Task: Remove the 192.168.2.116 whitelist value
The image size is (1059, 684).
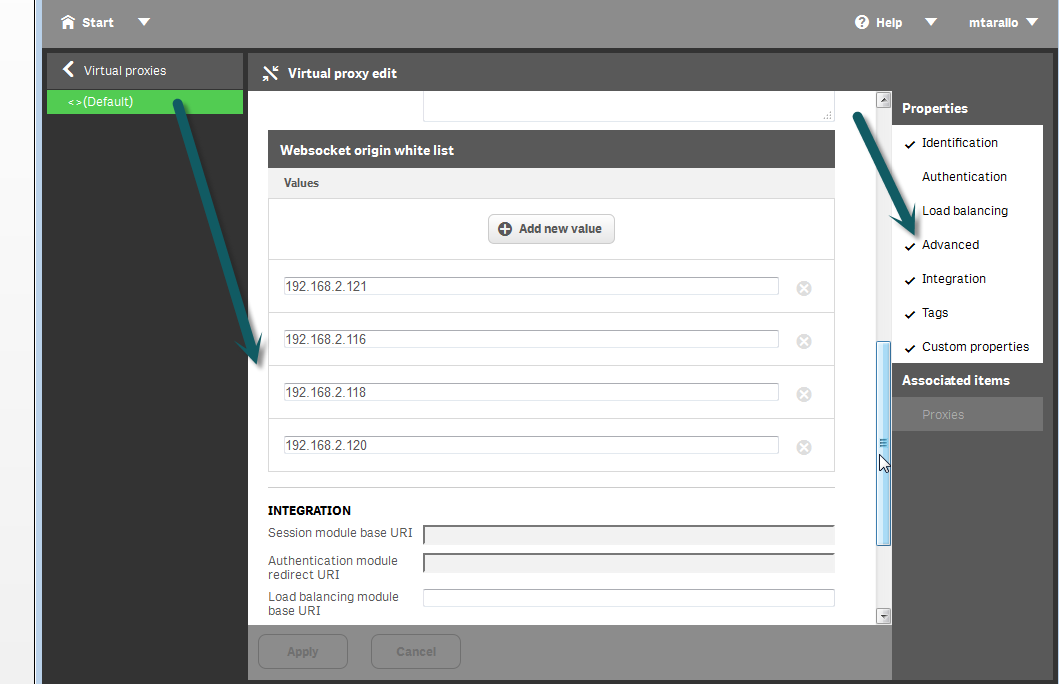Action: [804, 342]
